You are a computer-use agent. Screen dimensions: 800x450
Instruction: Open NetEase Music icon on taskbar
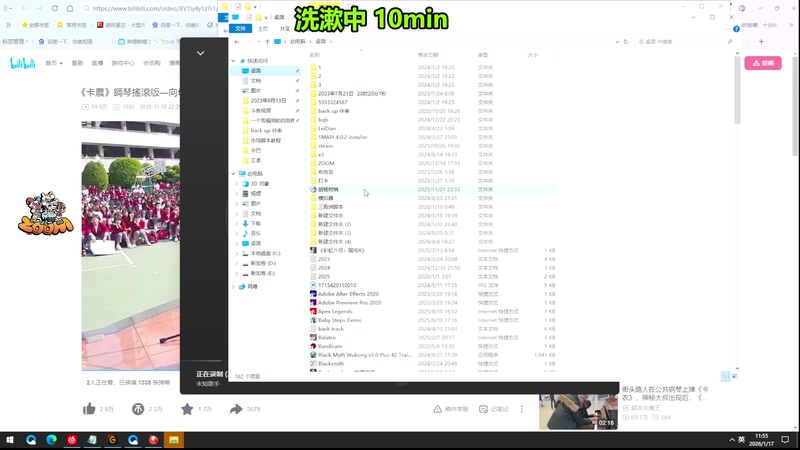click(72, 440)
